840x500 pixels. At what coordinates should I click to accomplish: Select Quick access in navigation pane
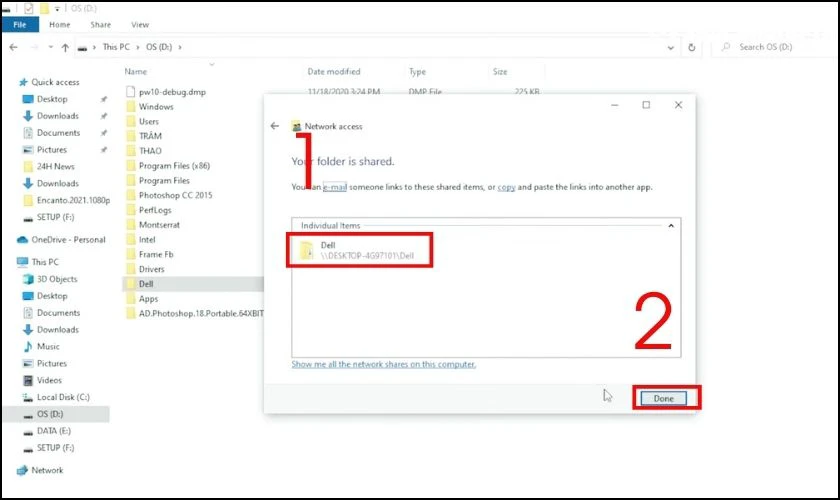coord(50,82)
